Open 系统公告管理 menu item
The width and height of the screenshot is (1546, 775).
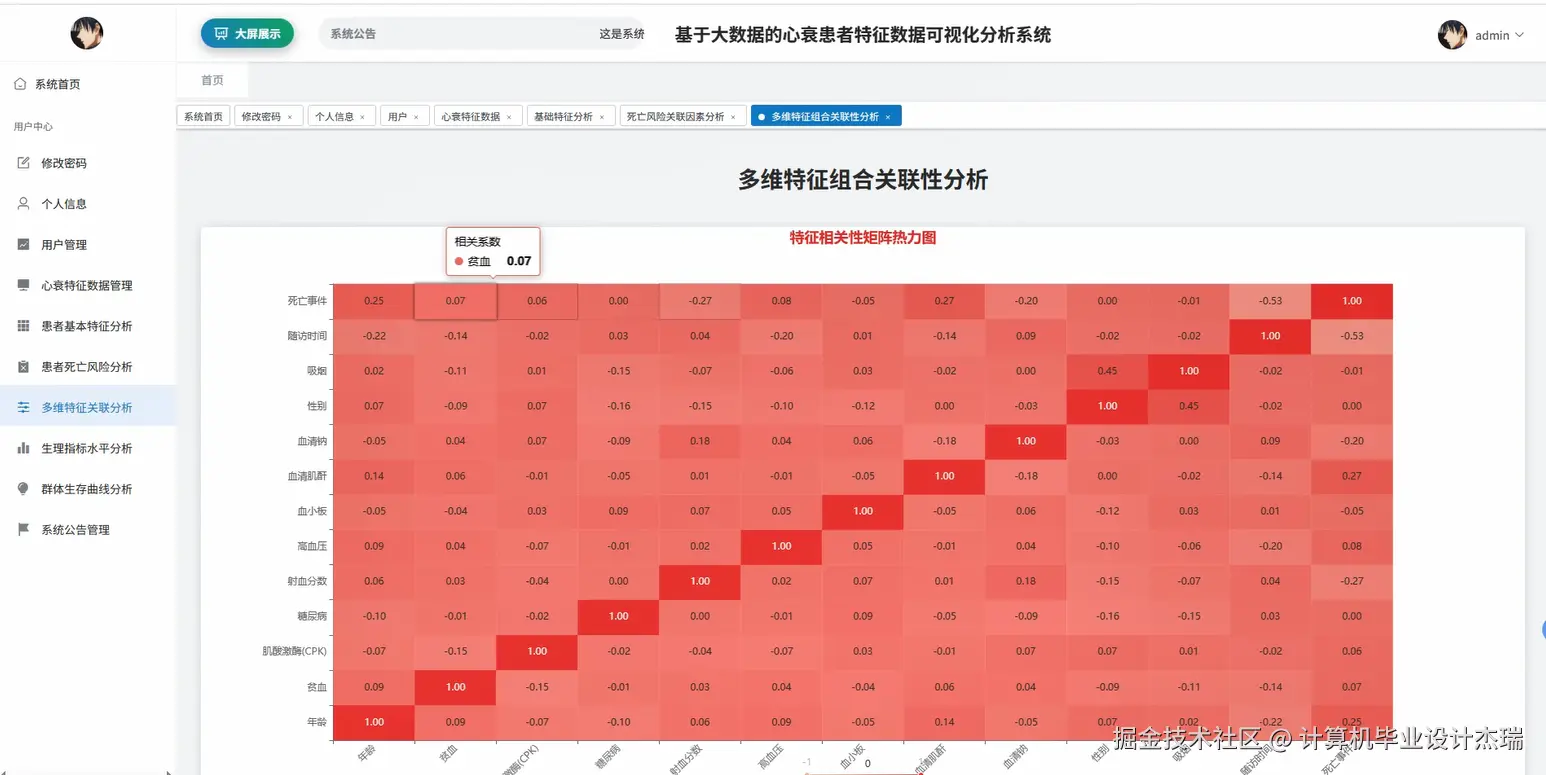(88, 530)
